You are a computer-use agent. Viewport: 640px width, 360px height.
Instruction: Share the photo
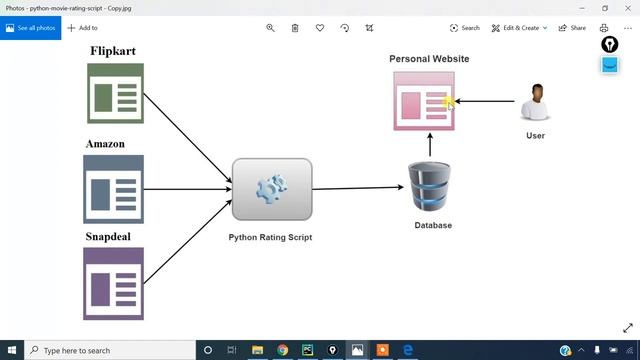572,28
